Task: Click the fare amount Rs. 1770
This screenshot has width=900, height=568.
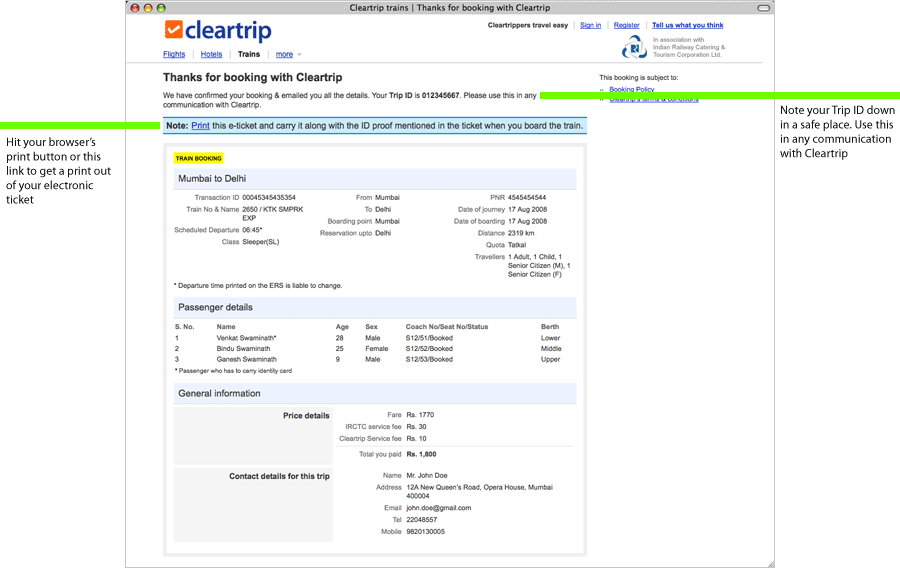Action: click(420, 415)
